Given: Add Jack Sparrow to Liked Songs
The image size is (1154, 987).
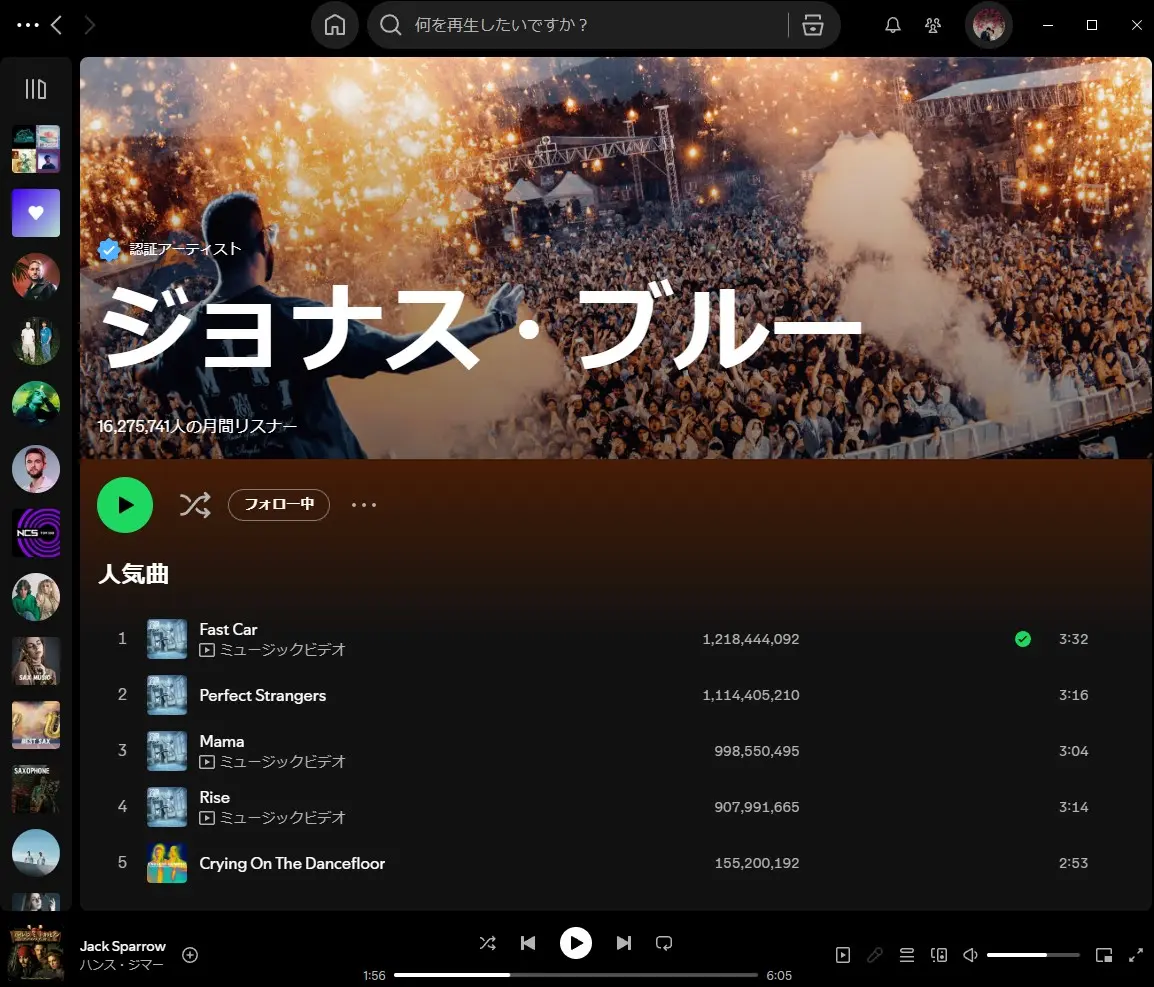Looking at the screenshot, I should [190, 955].
